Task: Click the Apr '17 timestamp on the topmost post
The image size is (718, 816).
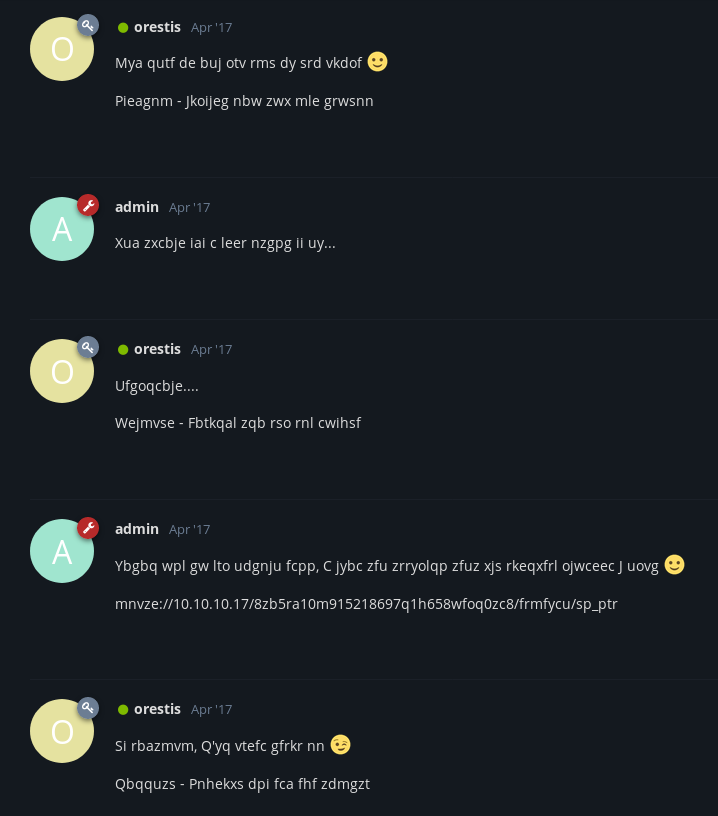Action: (x=211, y=28)
